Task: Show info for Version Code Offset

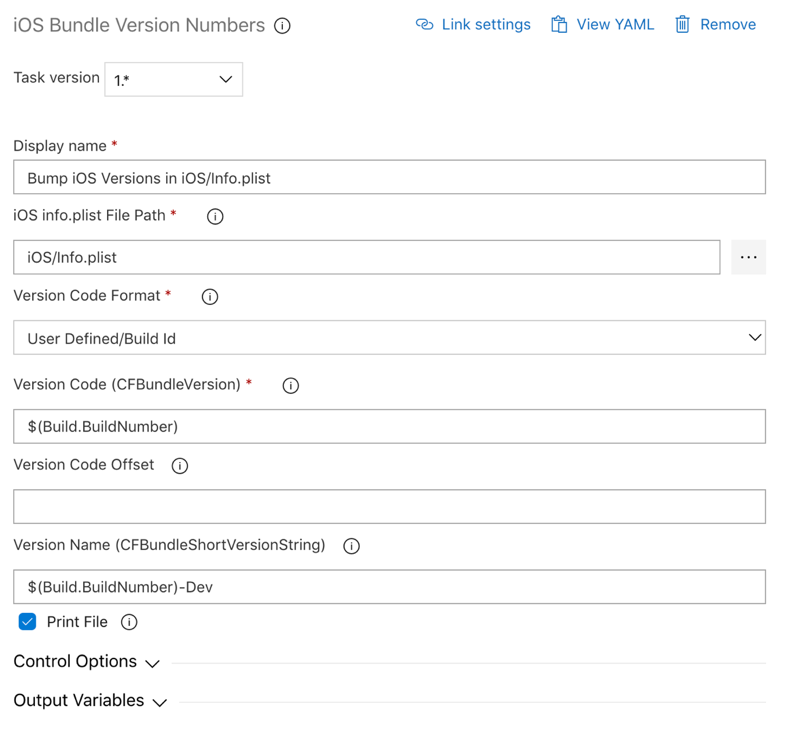Action: (180, 466)
